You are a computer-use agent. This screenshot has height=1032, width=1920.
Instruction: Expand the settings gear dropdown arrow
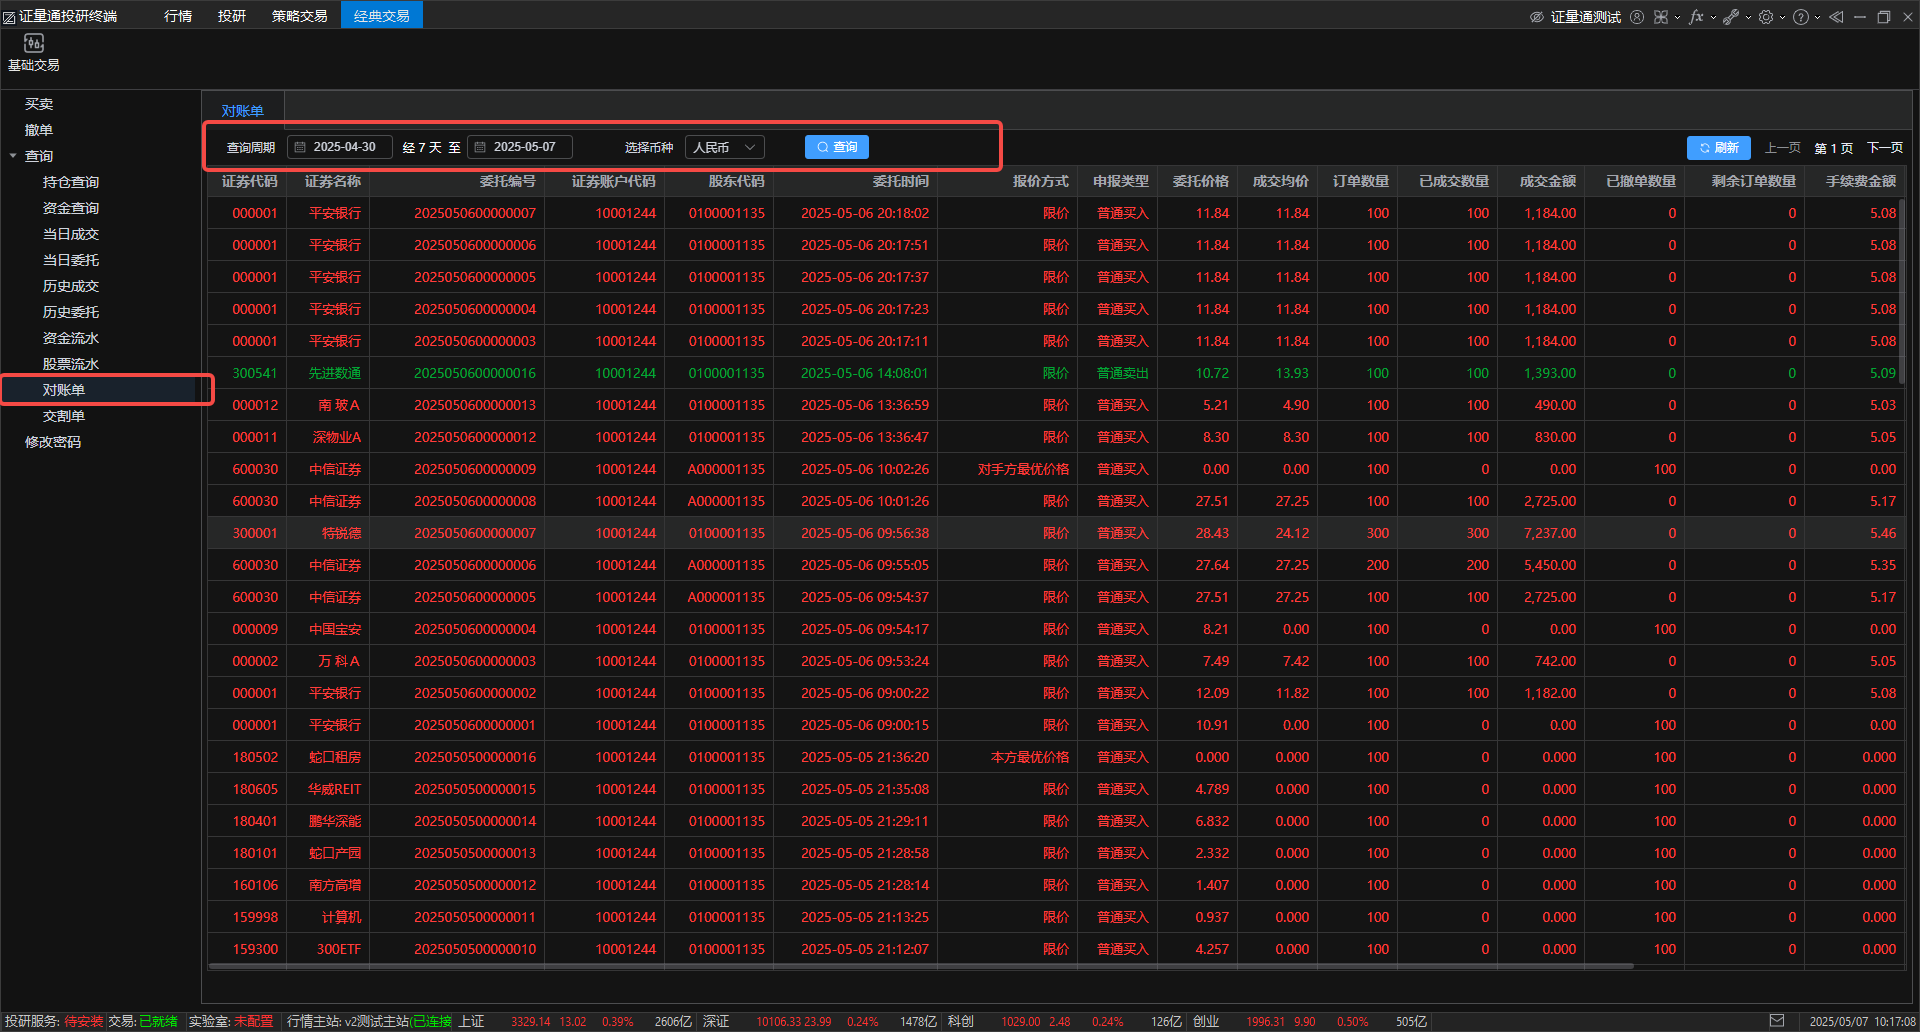1782,17
